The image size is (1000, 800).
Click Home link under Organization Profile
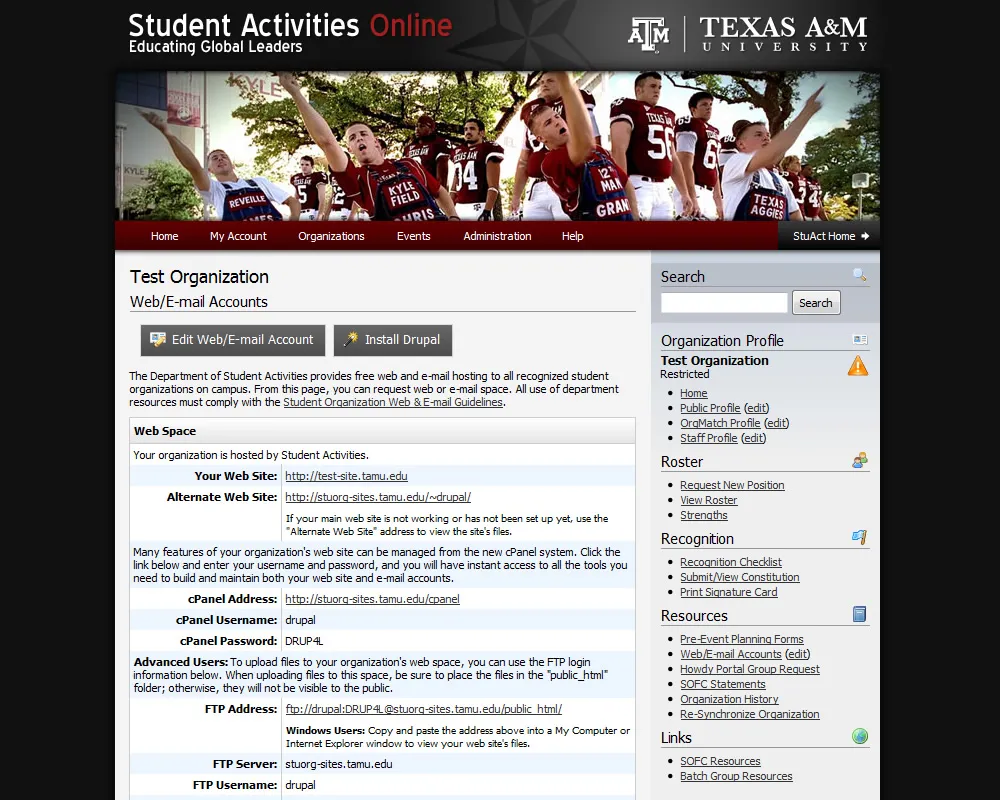[693, 394]
